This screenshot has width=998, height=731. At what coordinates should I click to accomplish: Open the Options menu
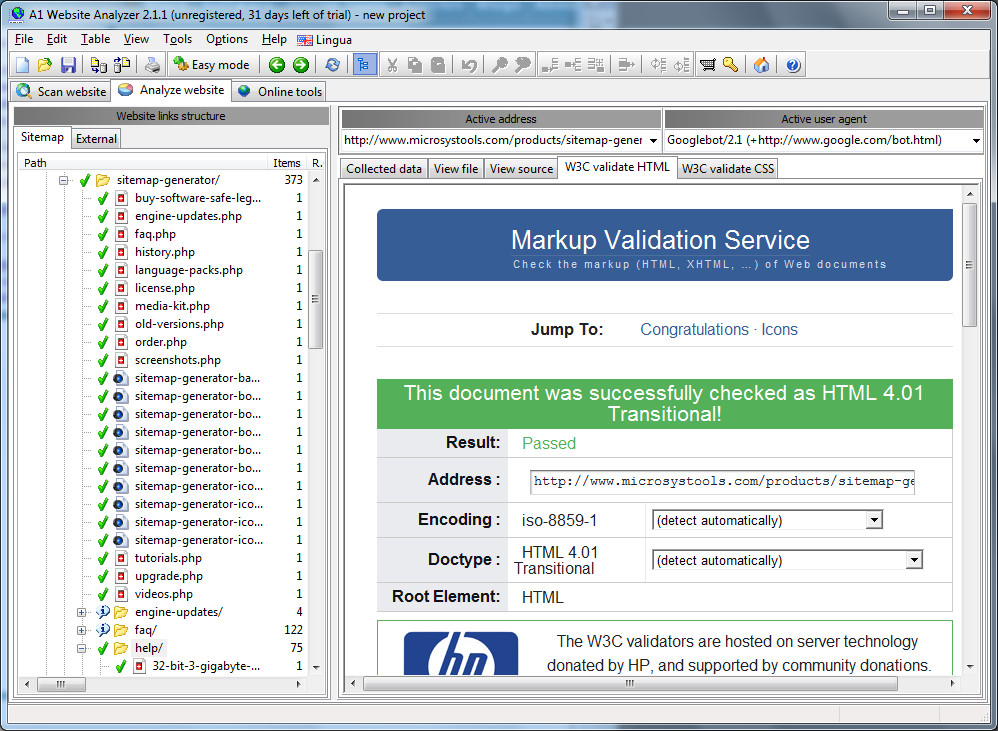click(x=227, y=39)
